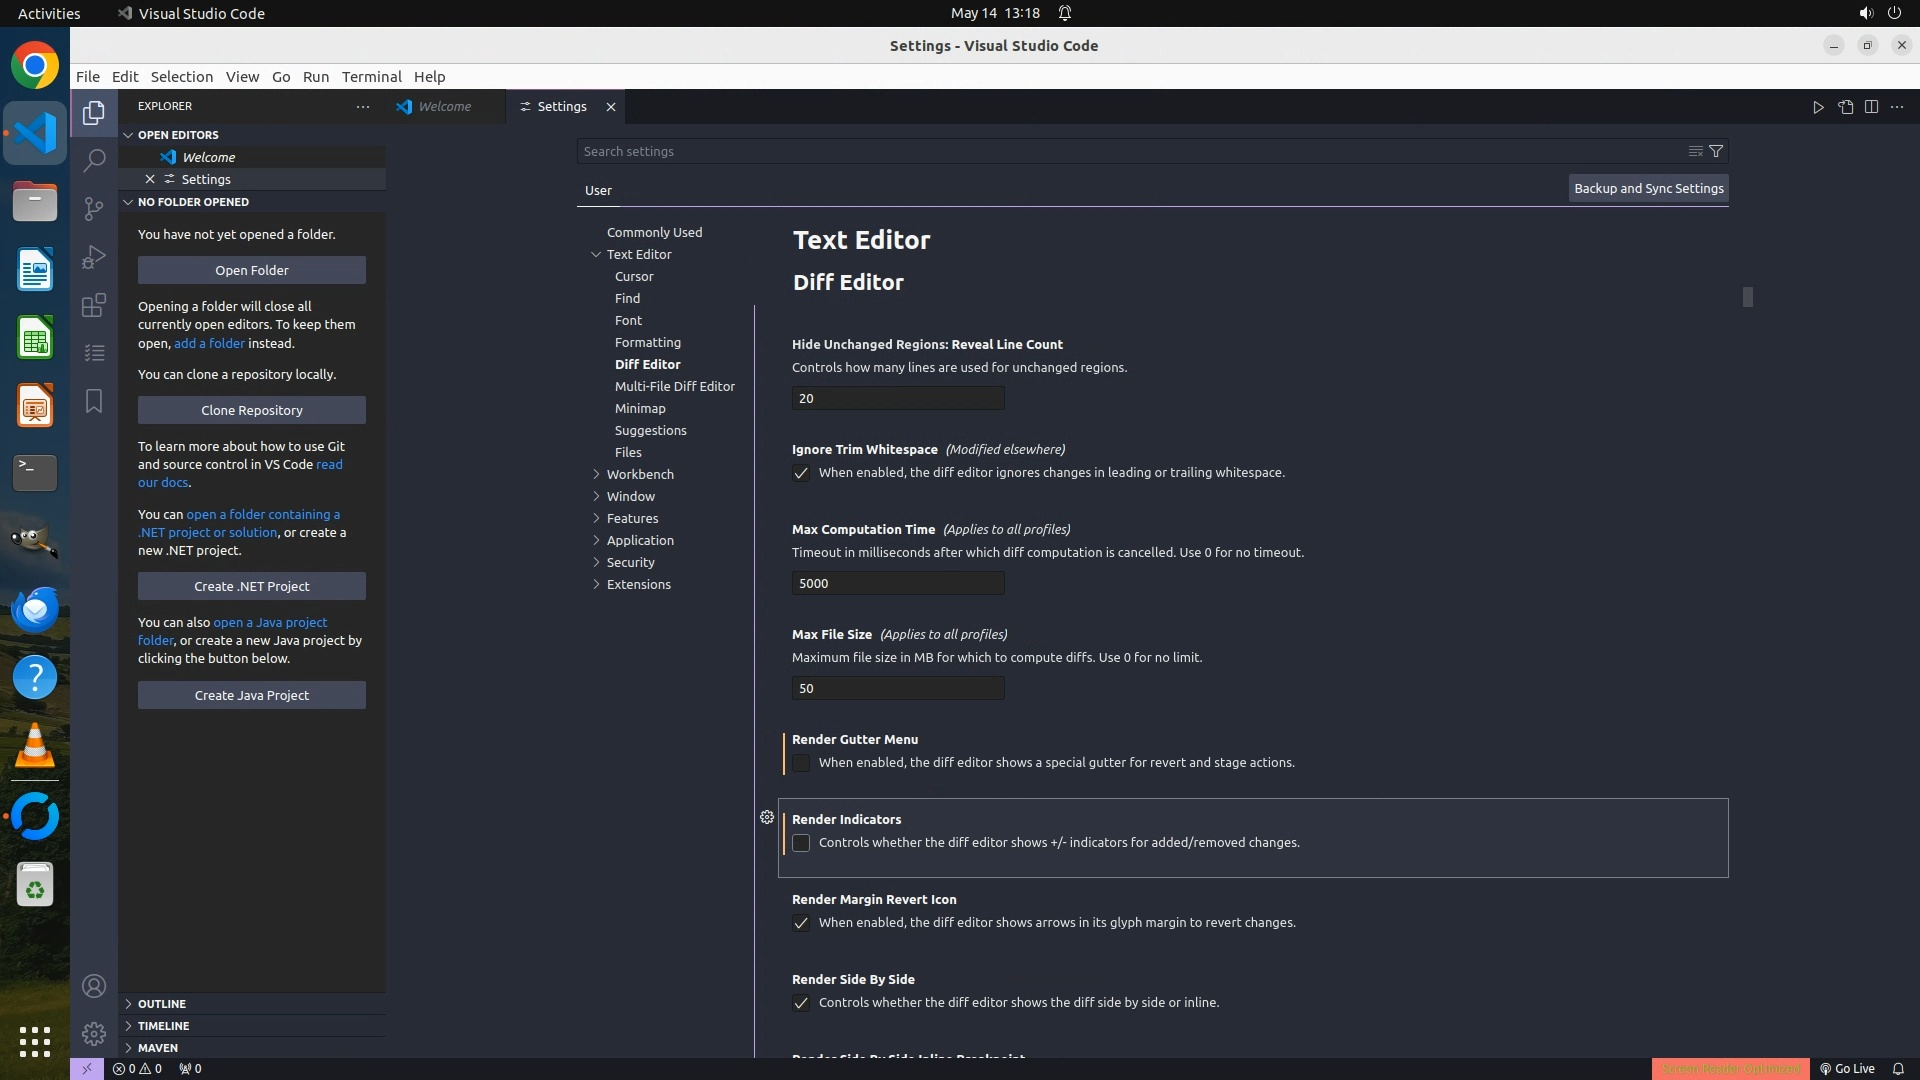The width and height of the screenshot is (1920, 1080).
Task: Open the Source Control view
Action: 94,208
